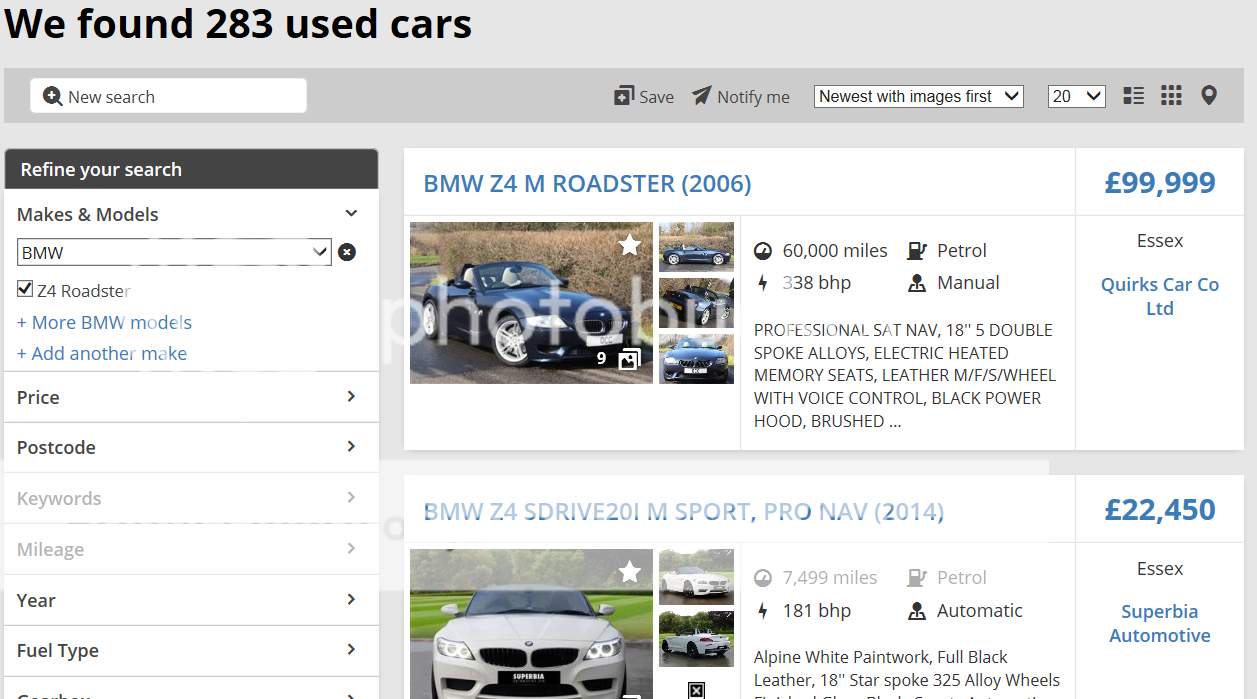Click the Notify me paper plane icon
Image resolution: width=1257 pixels, height=699 pixels.
pyautogui.click(x=702, y=96)
